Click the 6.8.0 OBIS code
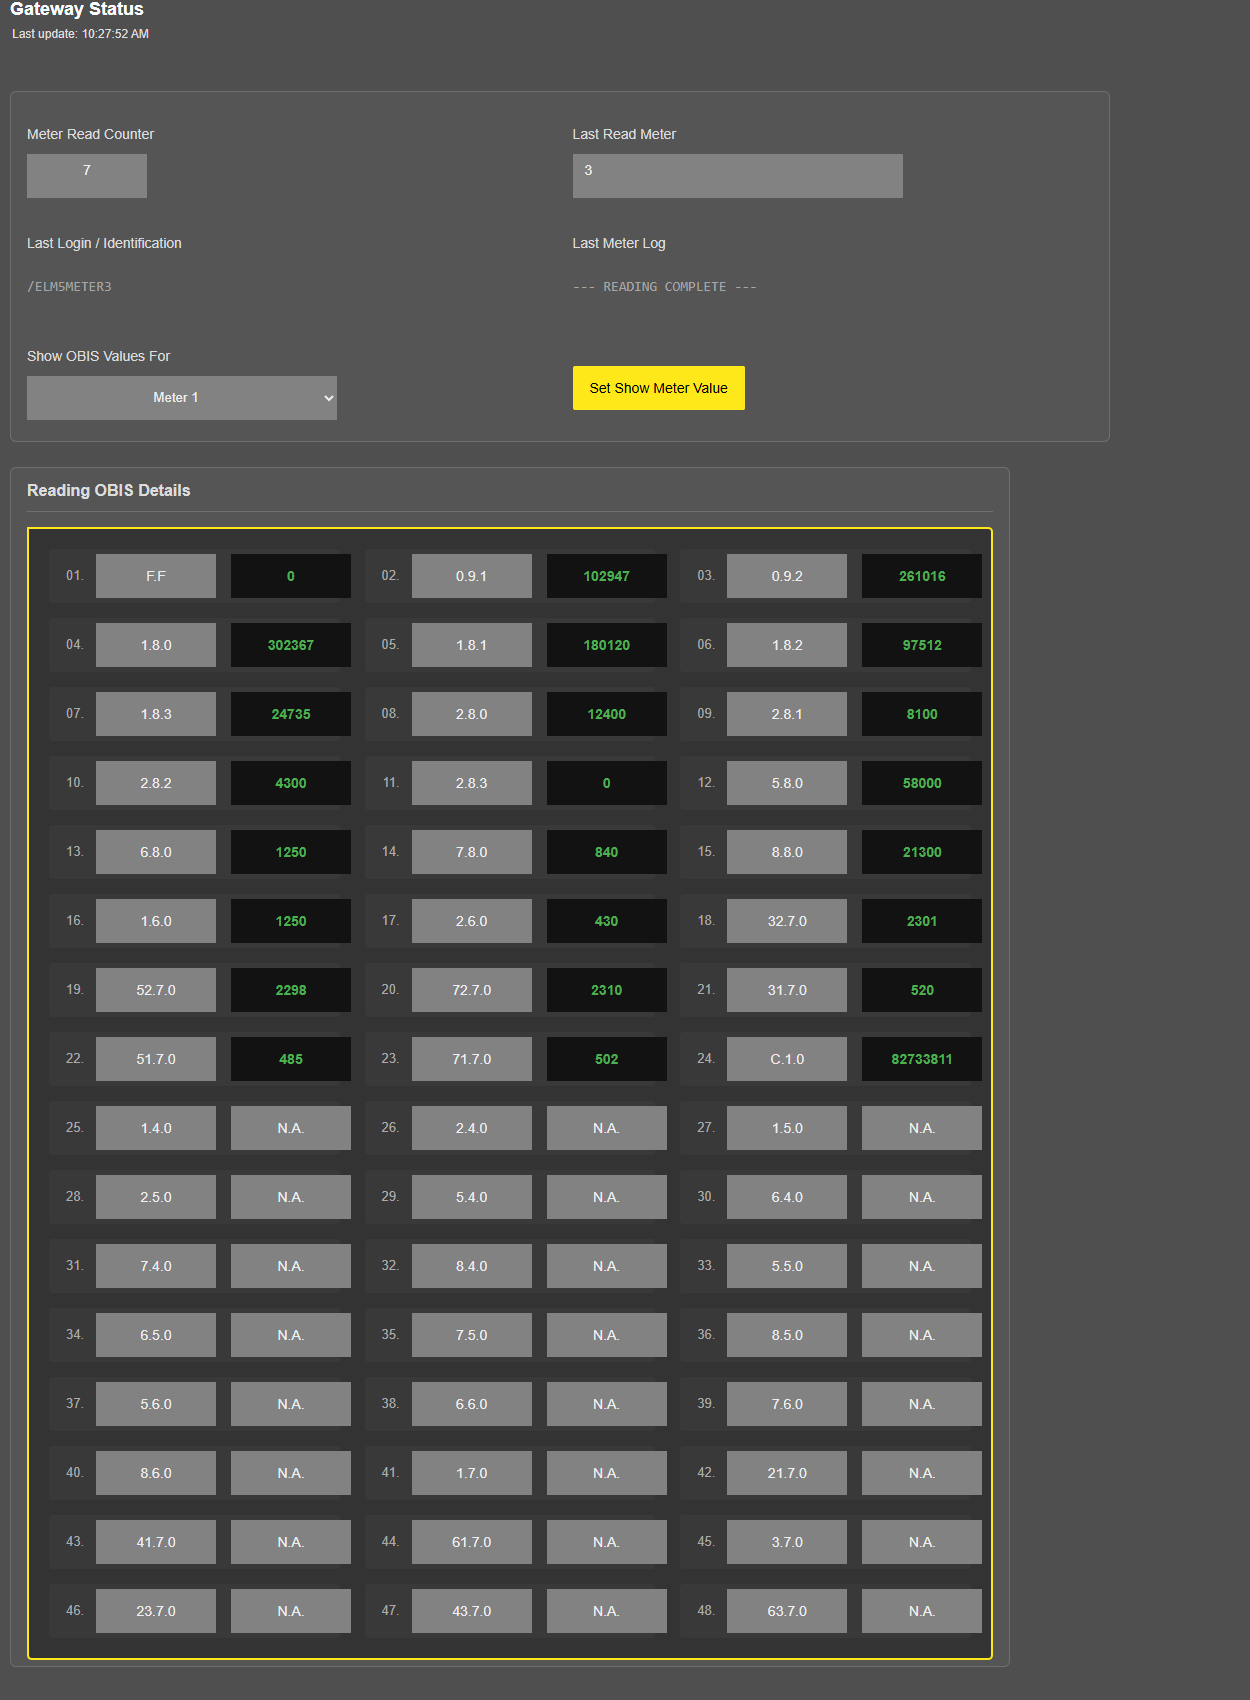This screenshot has width=1250, height=1700. [x=156, y=852]
